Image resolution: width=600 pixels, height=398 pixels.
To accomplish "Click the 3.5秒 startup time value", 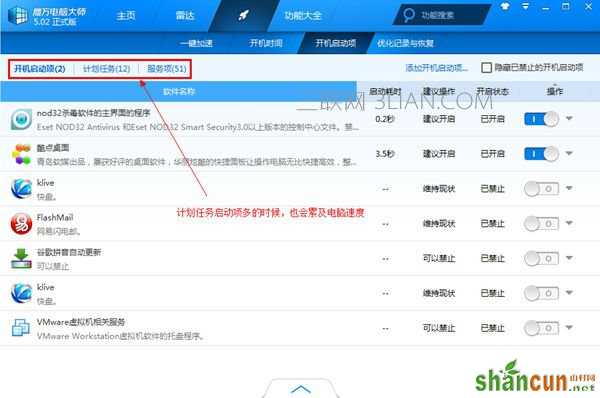I will click(x=385, y=154).
